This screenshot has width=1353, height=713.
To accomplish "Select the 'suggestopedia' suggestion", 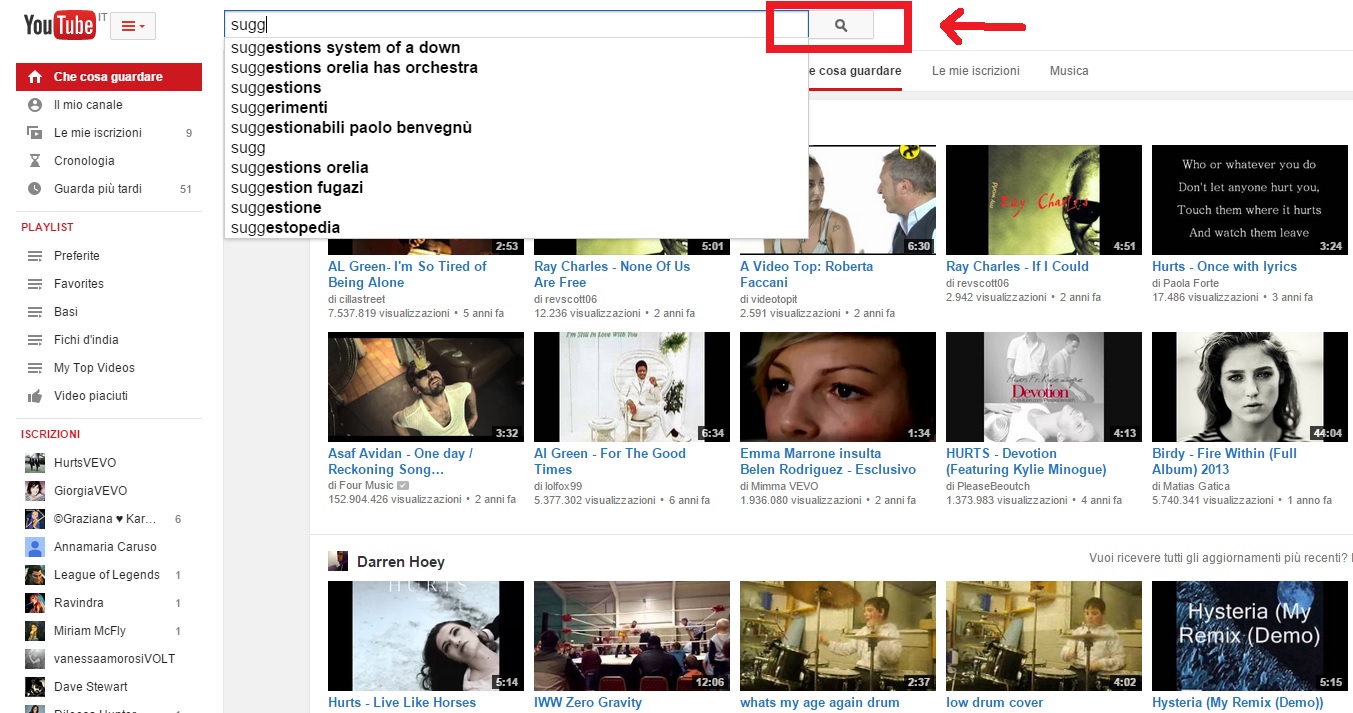I will tap(516, 227).
